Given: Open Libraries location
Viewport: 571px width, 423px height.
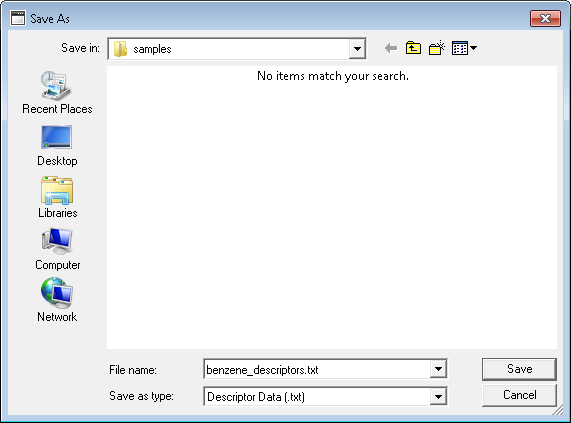Looking at the screenshot, I should 57,197.
